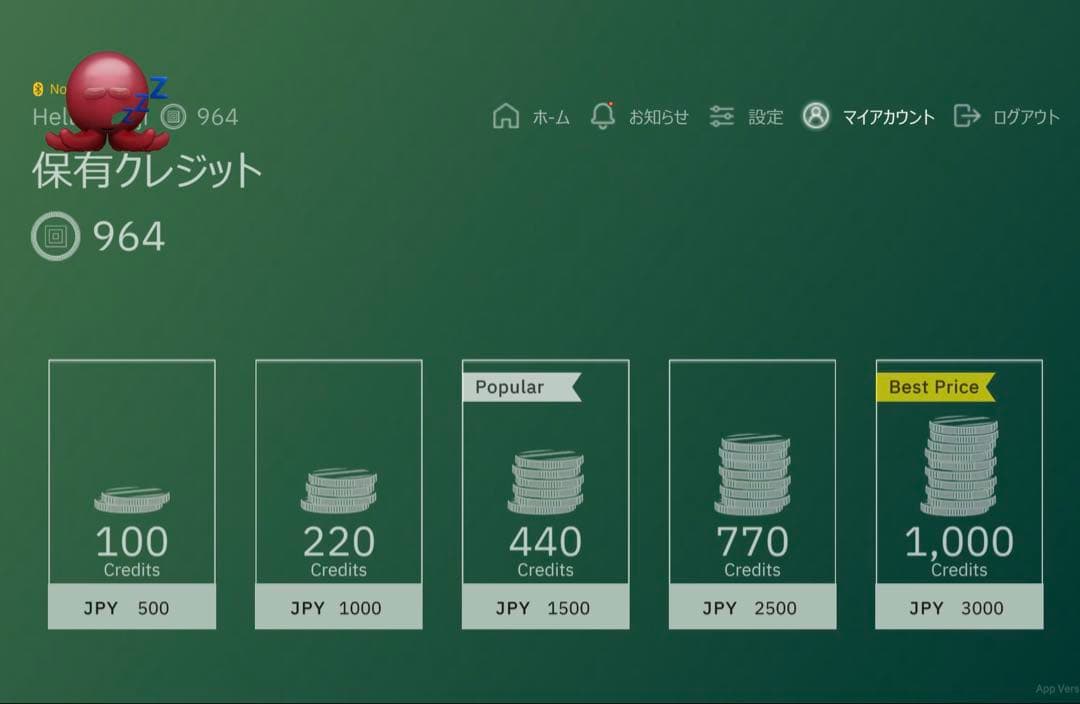
Task: Click the yellow Best Price ribbon
Action: pos(933,387)
